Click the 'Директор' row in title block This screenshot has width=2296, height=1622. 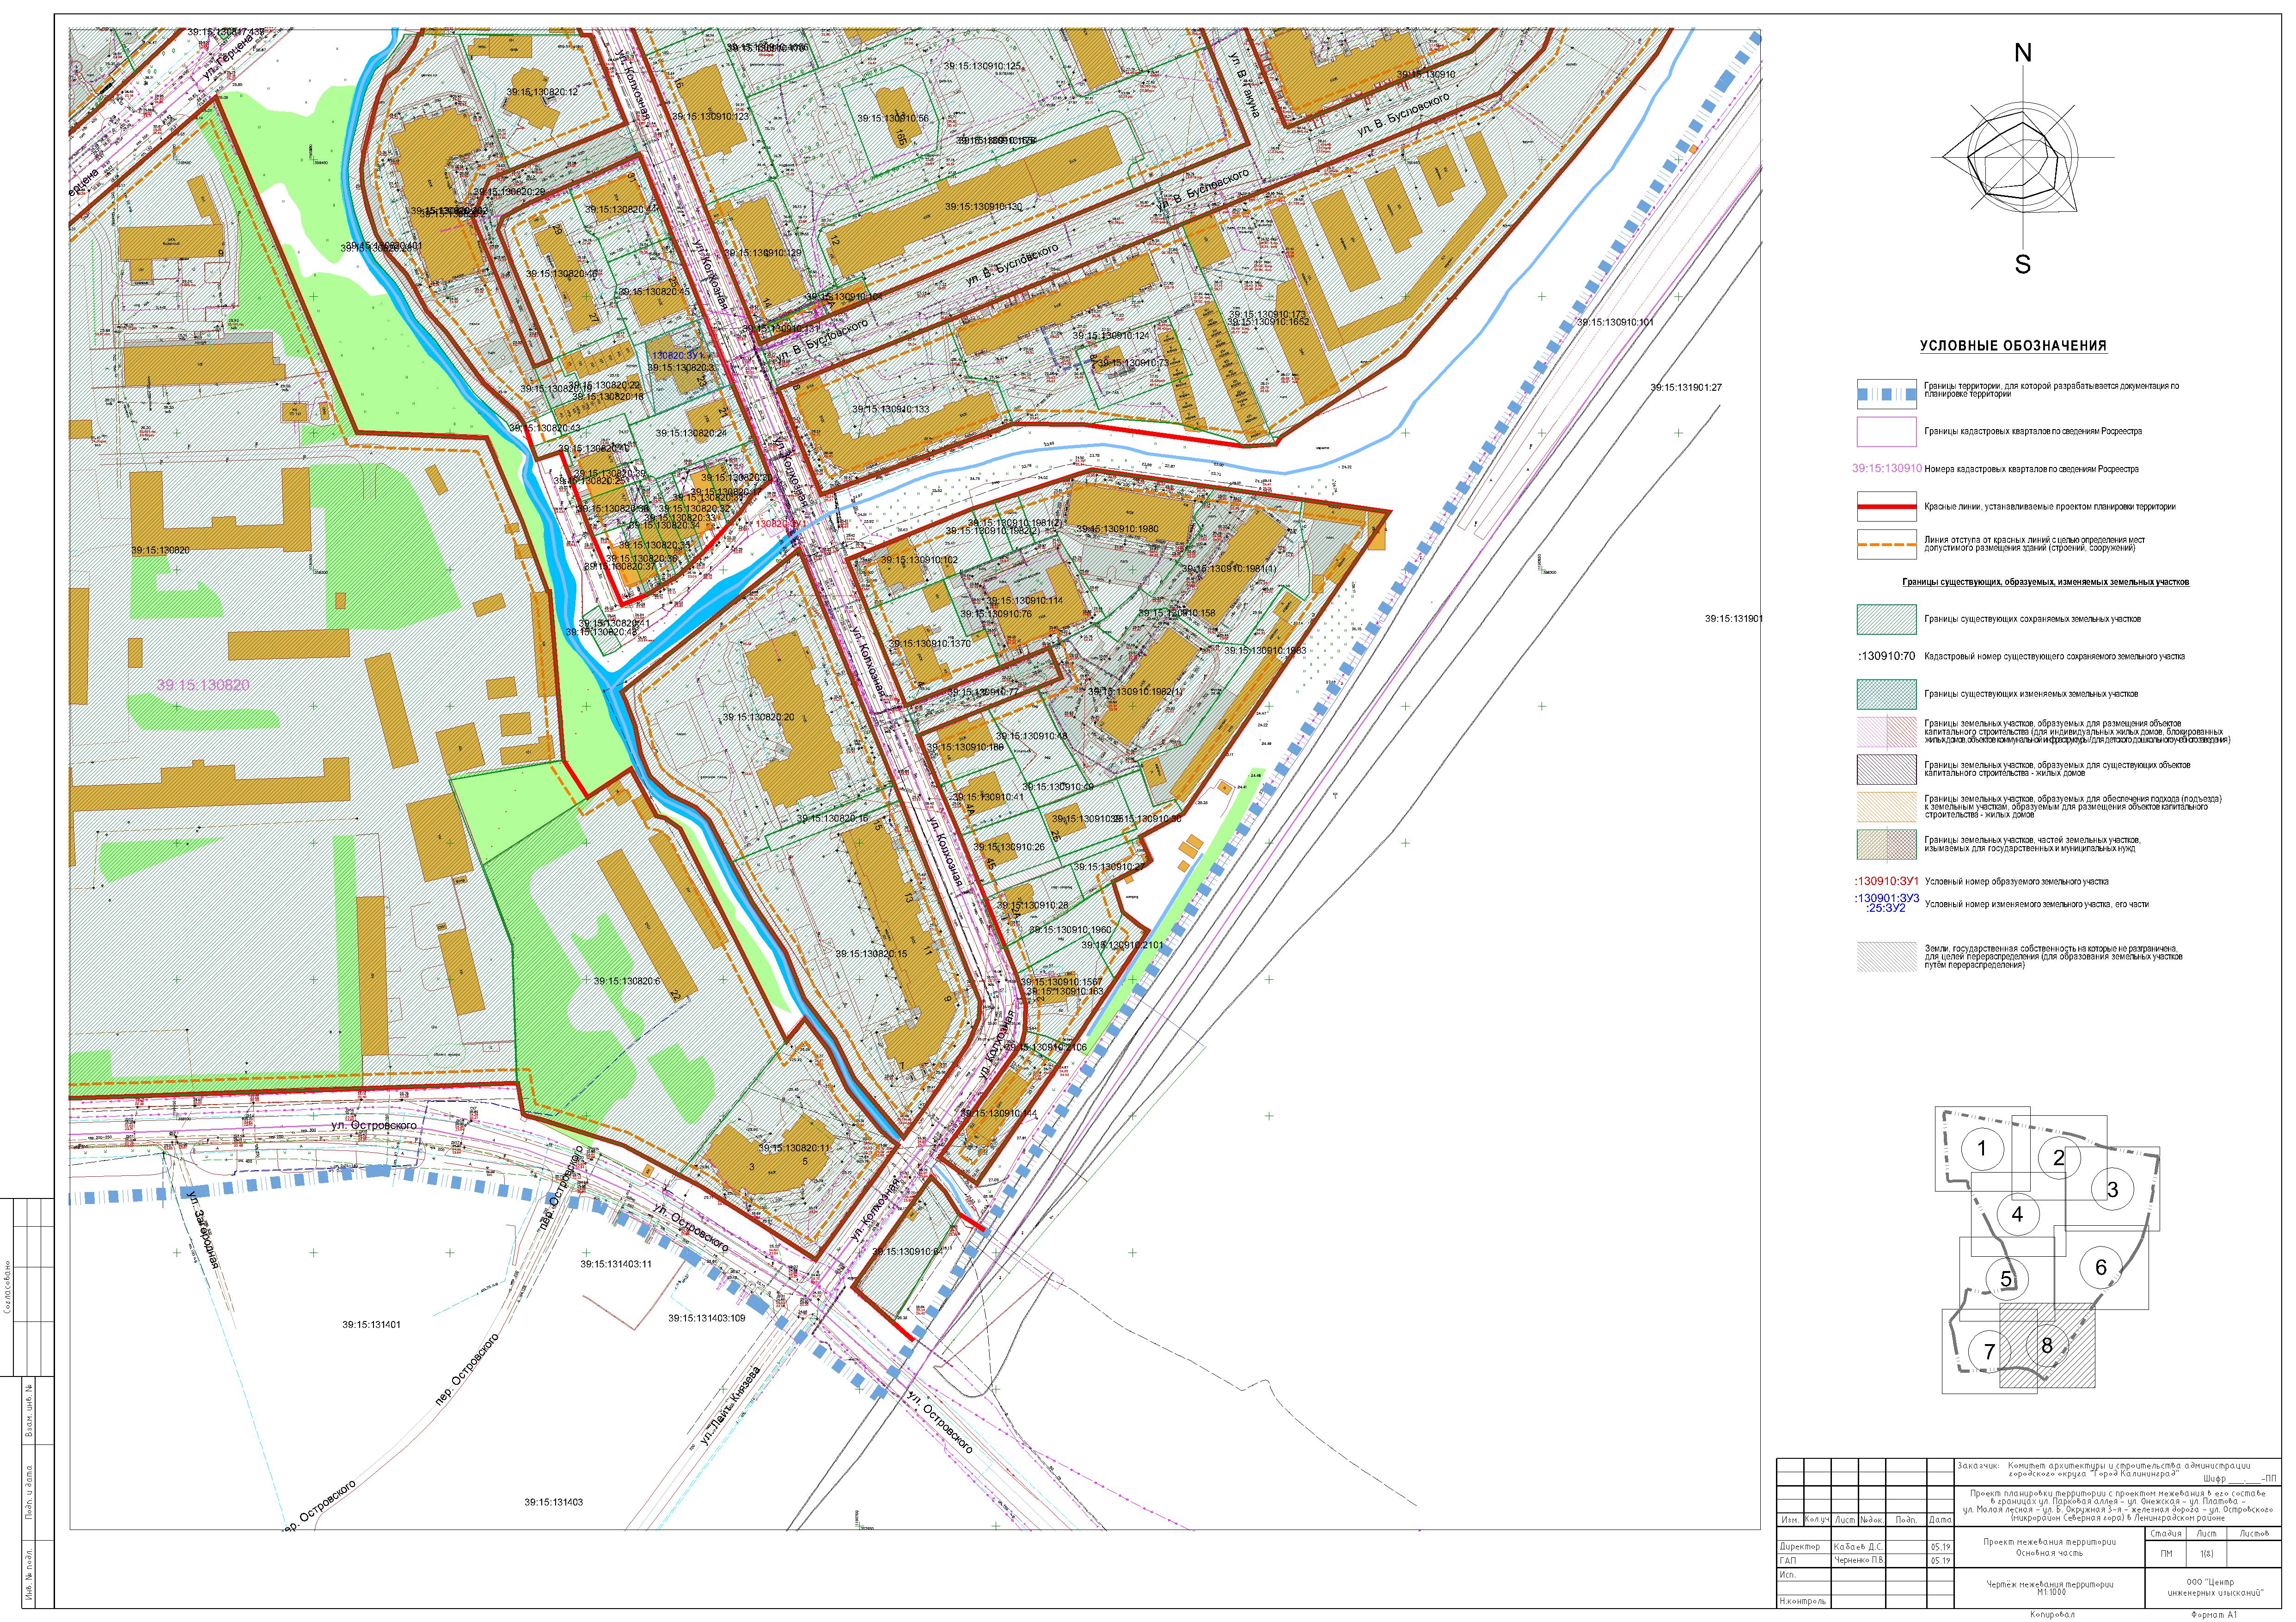pyautogui.click(x=1800, y=1546)
